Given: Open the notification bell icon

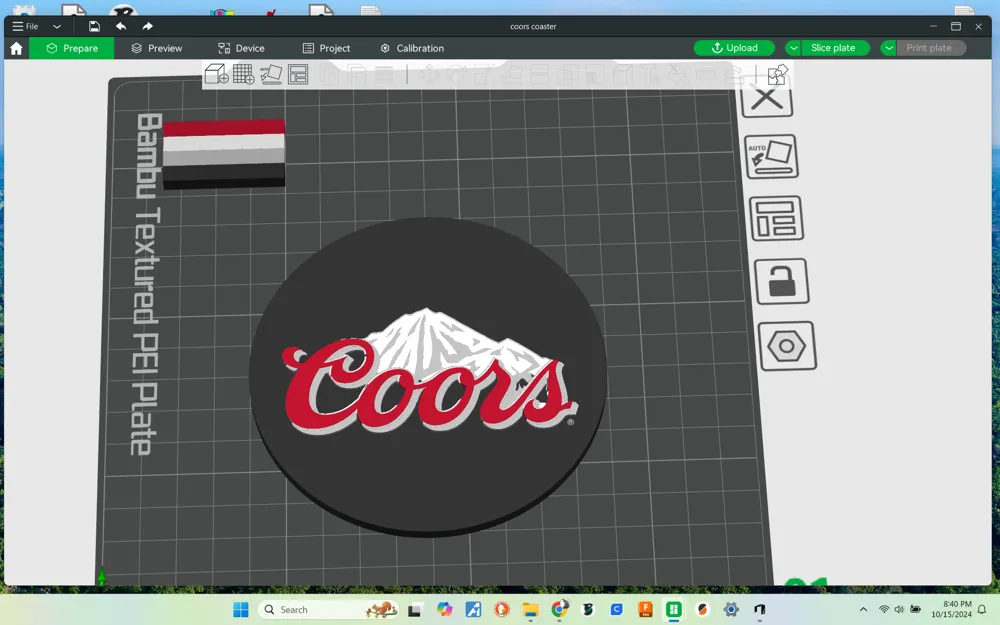Looking at the screenshot, I should click(x=982, y=610).
